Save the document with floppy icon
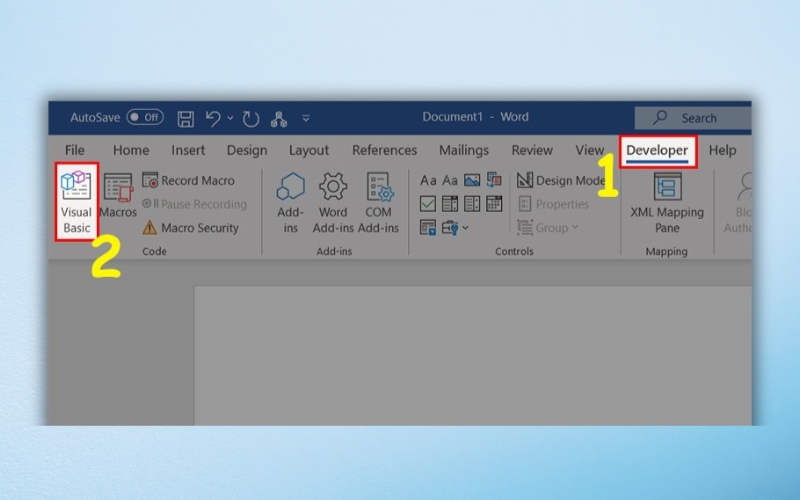 tap(185, 118)
